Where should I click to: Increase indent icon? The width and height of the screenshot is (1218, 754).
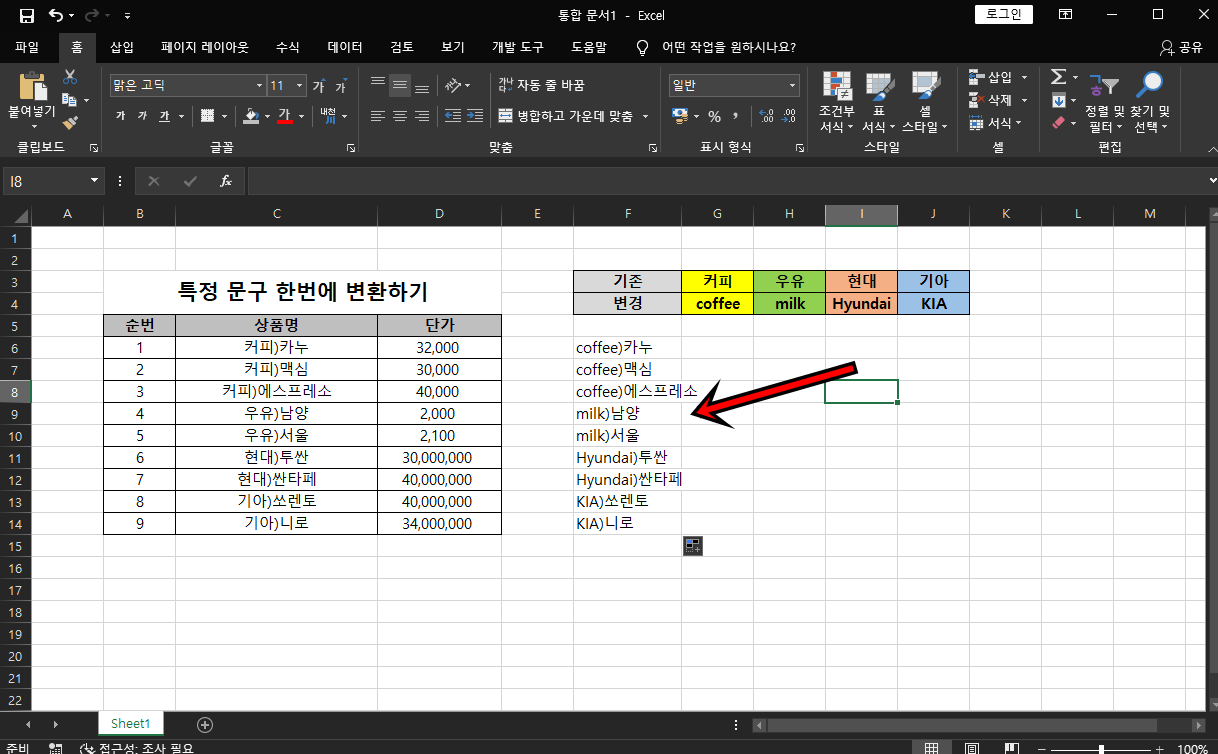coord(476,116)
